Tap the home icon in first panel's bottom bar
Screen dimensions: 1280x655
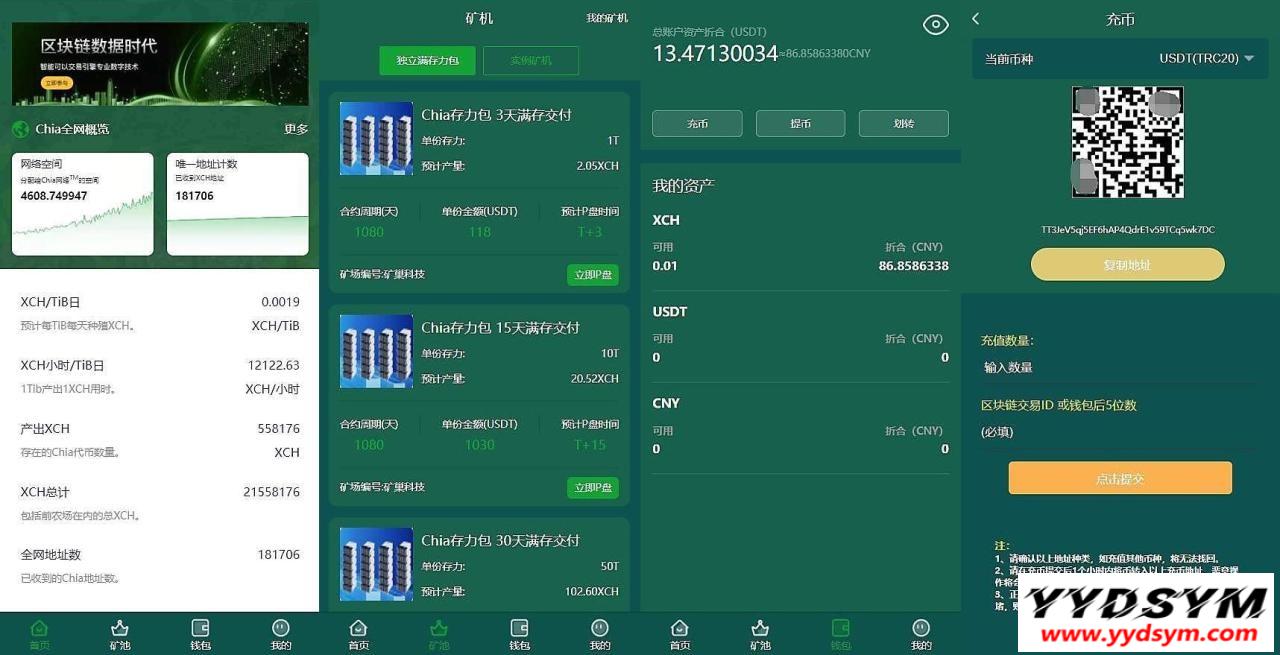coord(39,628)
